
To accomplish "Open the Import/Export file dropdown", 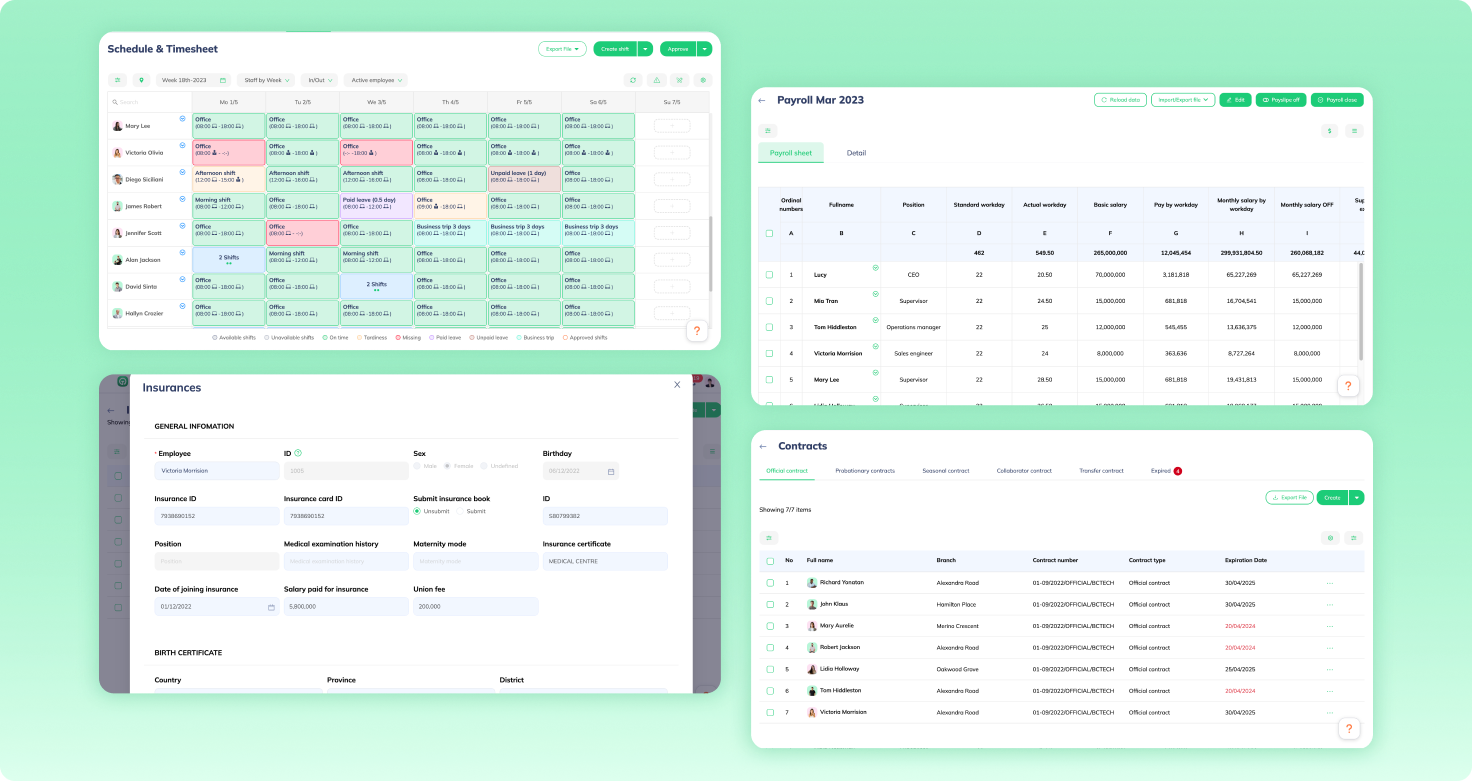I will point(1182,100).
